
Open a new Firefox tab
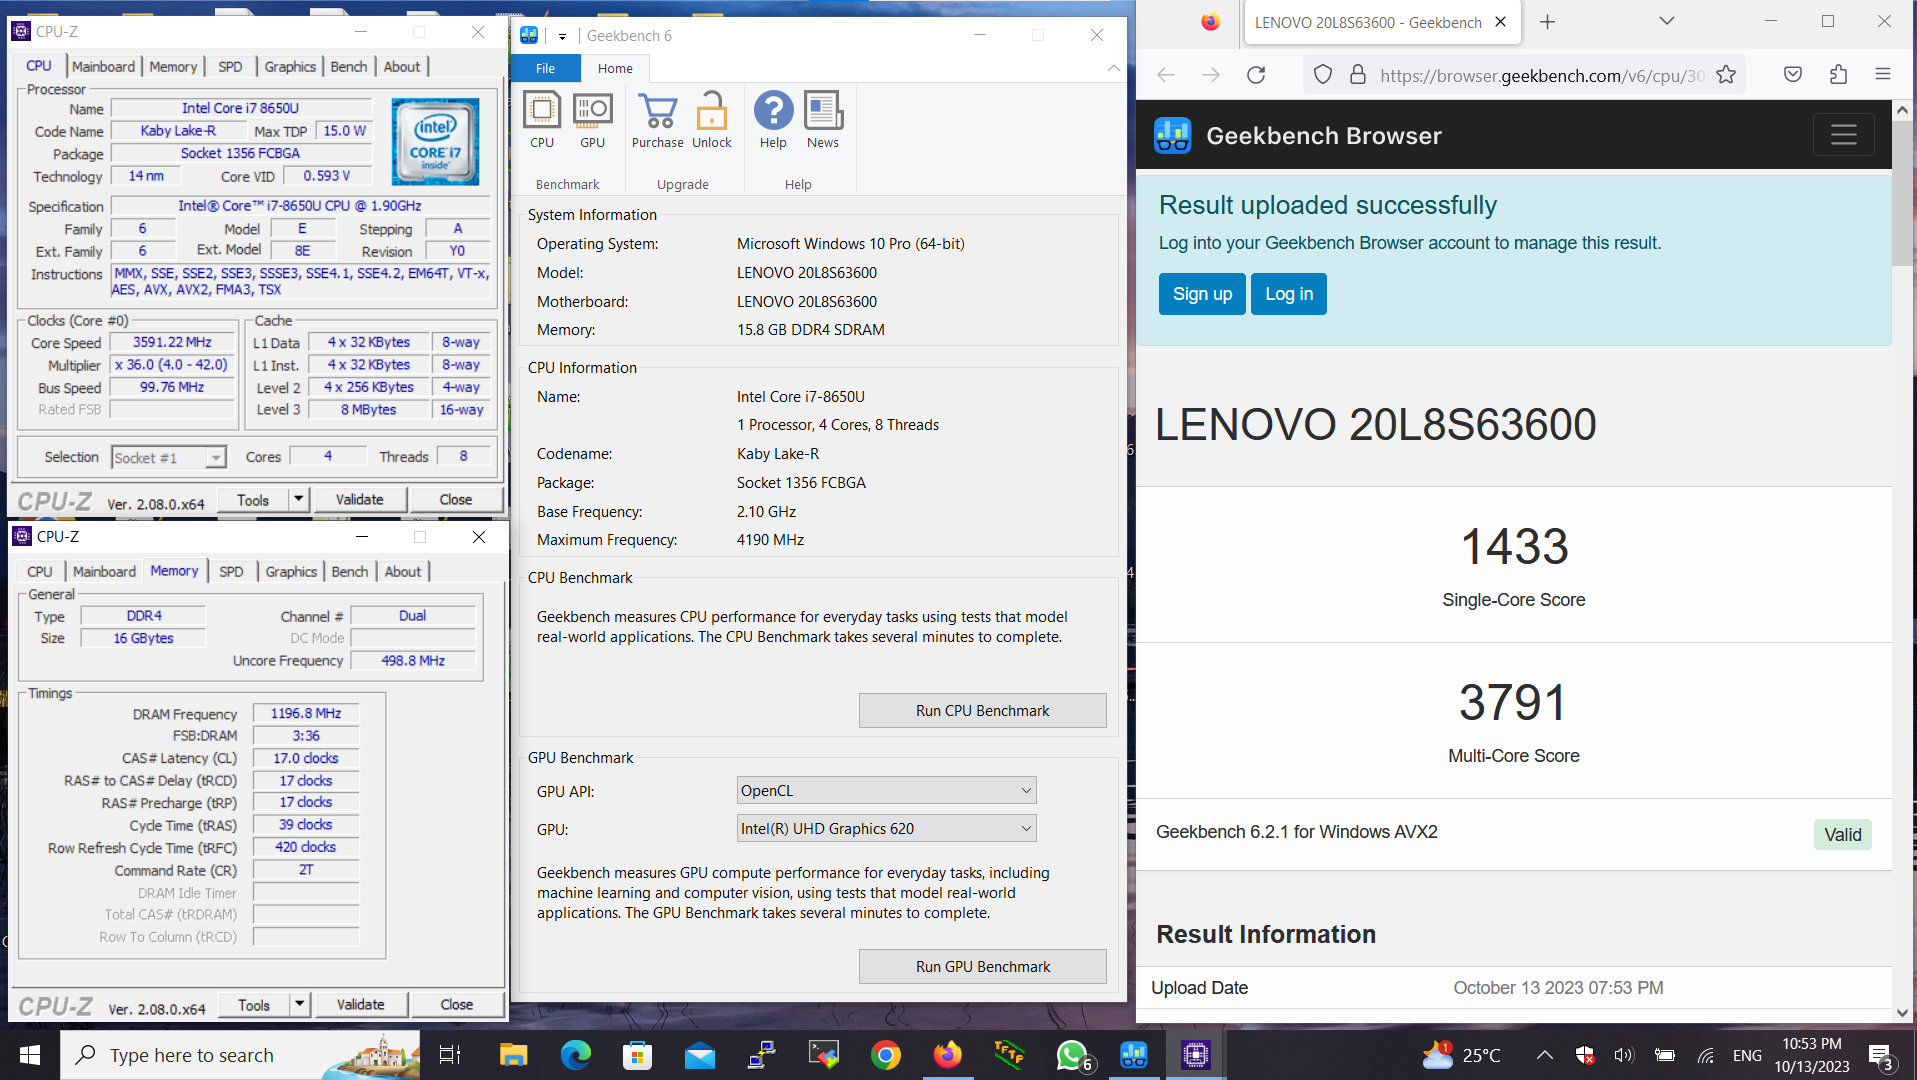click(1547, 22)
